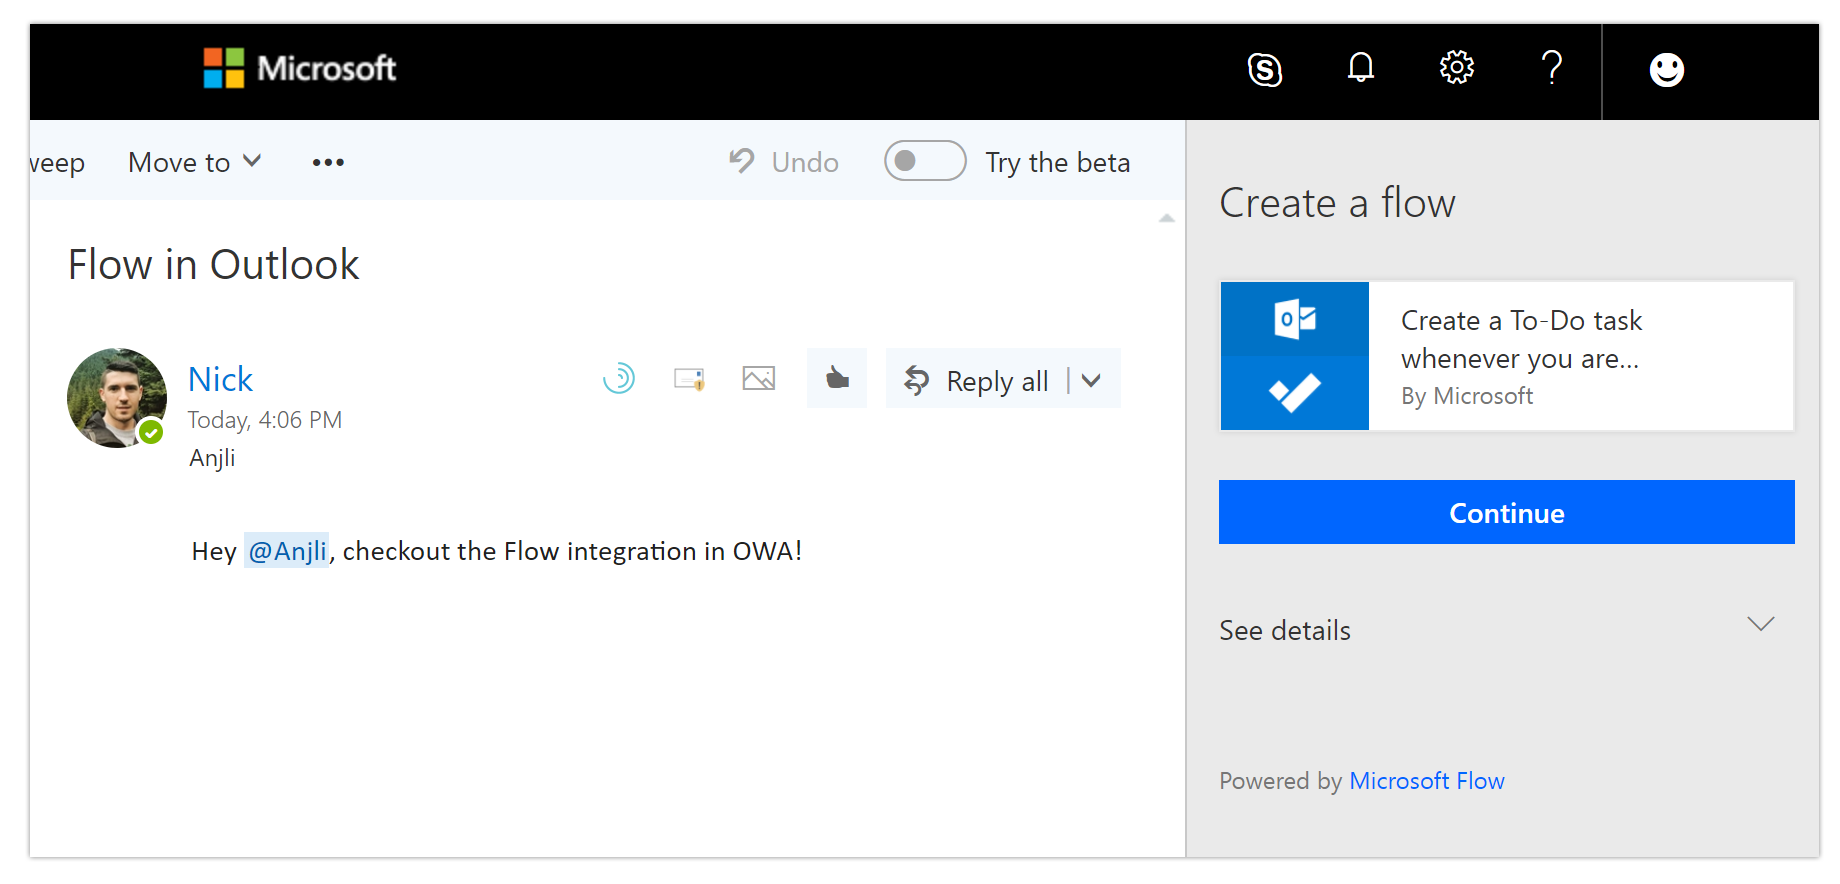Click the blue swirl add-in icon

point(619,378)
